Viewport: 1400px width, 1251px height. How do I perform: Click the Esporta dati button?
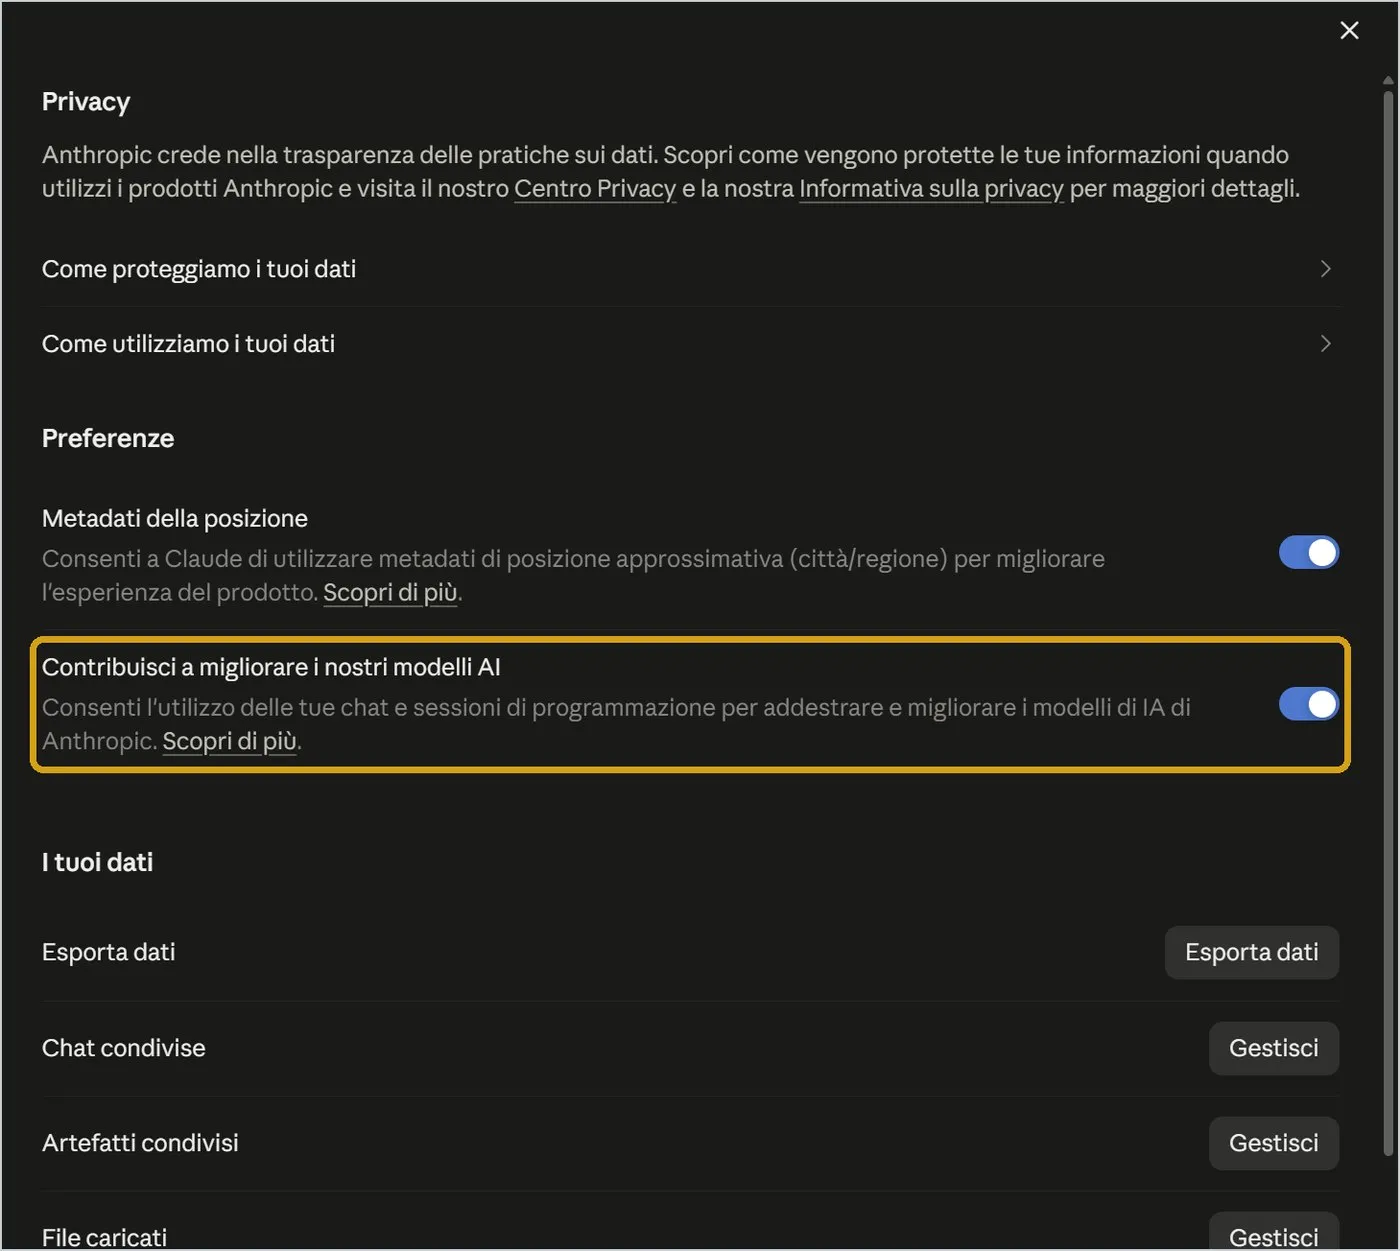pos(1251,952)
